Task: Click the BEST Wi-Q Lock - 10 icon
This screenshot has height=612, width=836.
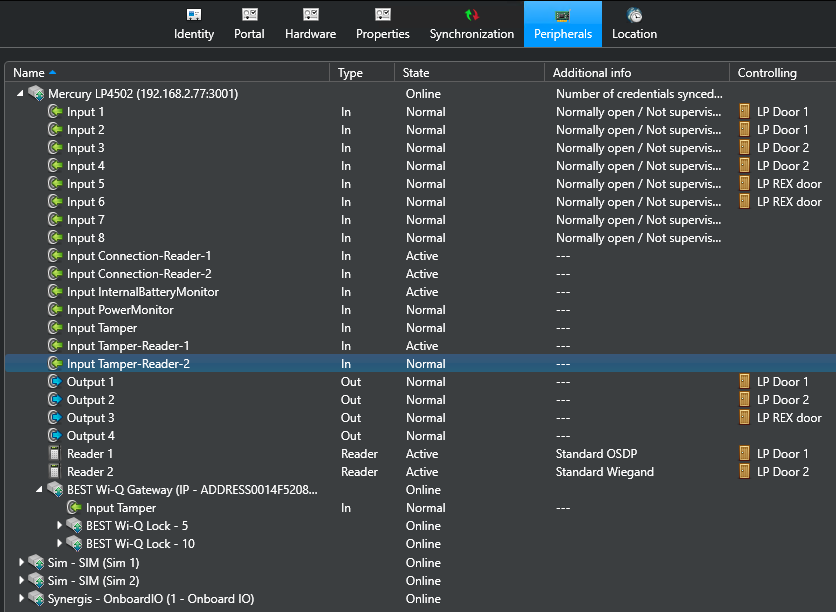Action: click(x=75, y=544)
